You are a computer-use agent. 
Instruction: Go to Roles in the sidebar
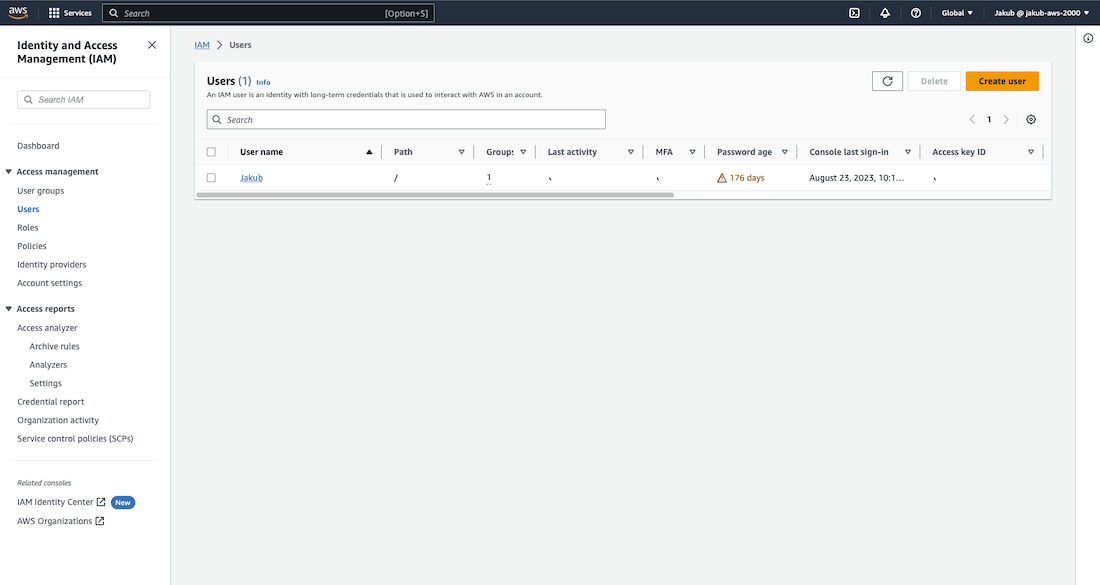[28, 228]
